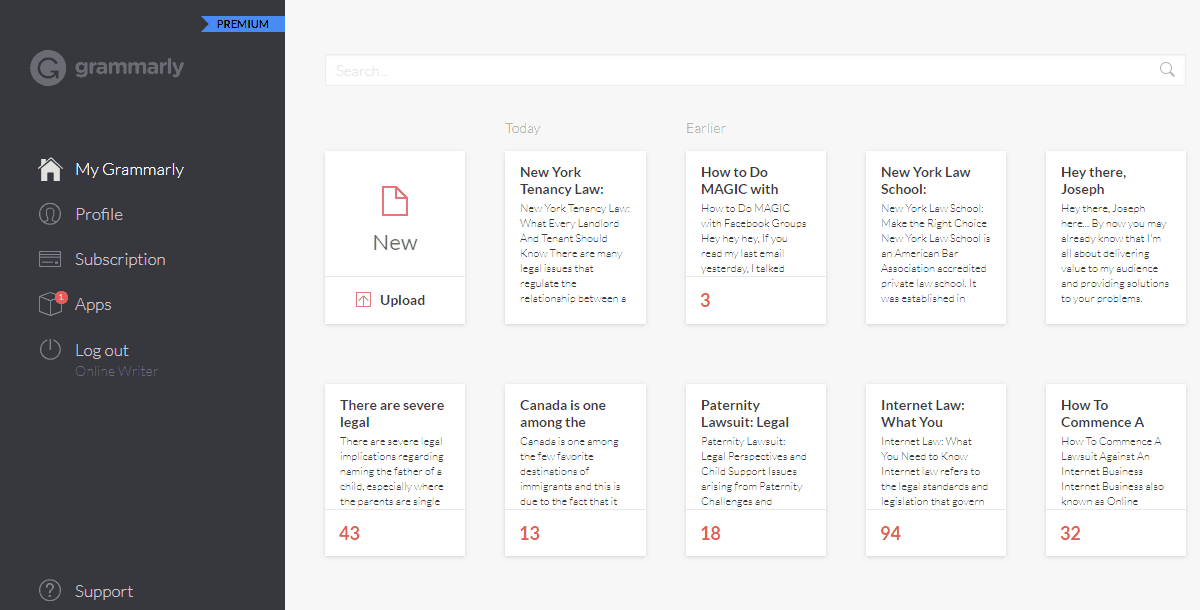Click the new document page icon
1200x610 pixels.
click(394, 200)
